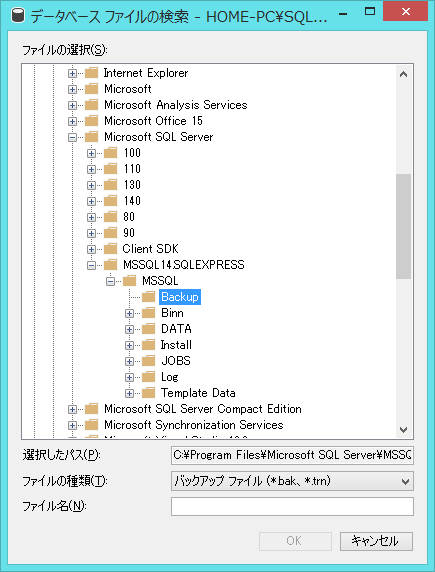
Task: Click the folder icon beside 90
Action: click(x=111, y=233)
